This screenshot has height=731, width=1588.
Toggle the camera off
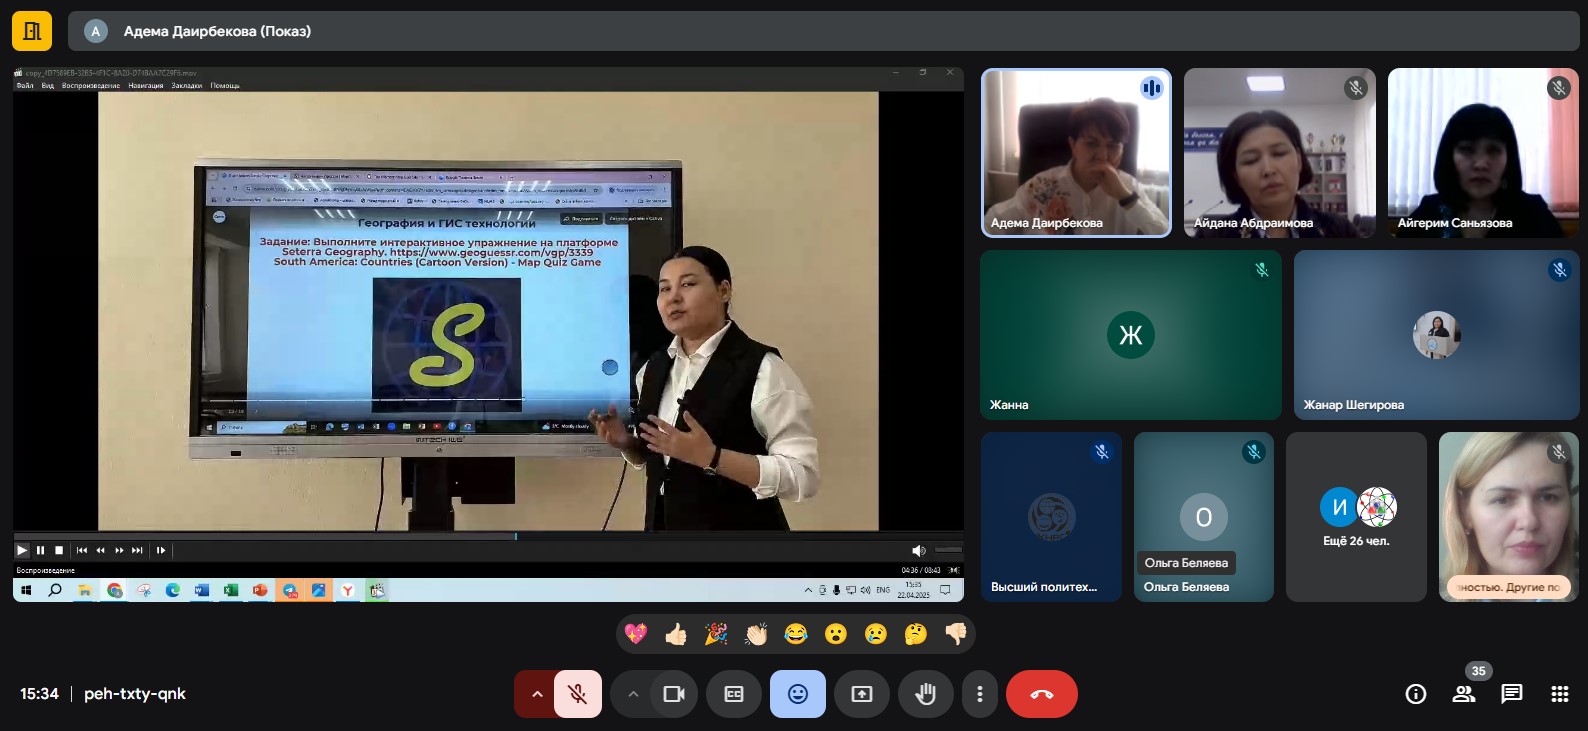pyautogui.click(x=674, y=694)
